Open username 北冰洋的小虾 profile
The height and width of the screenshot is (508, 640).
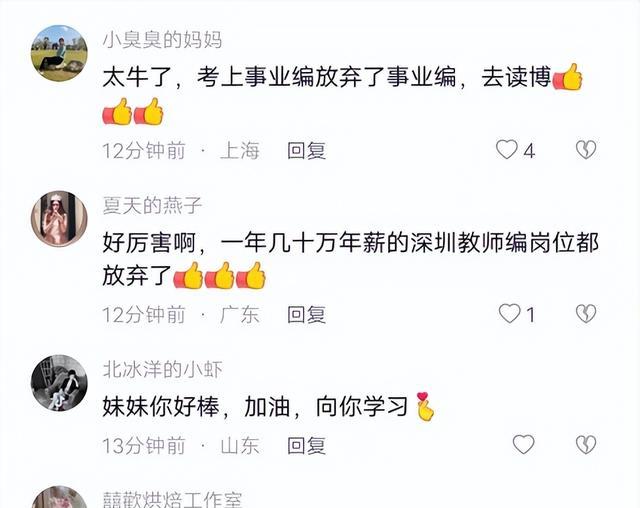[162, 370]
